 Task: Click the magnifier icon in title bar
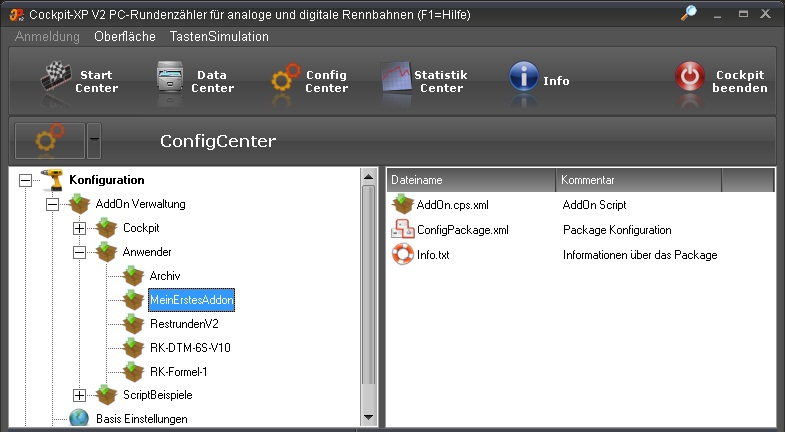pyautogui.click(x=689, y=13)
